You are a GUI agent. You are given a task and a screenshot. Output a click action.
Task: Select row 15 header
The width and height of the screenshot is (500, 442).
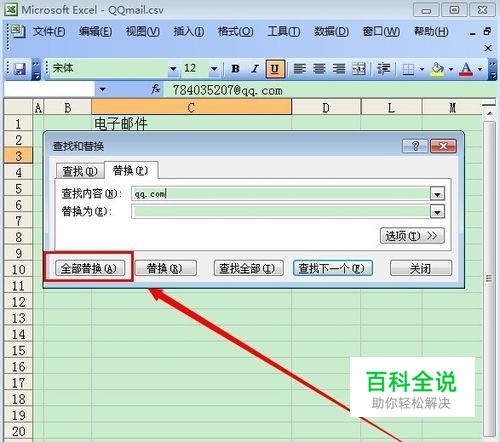[18, 350]
